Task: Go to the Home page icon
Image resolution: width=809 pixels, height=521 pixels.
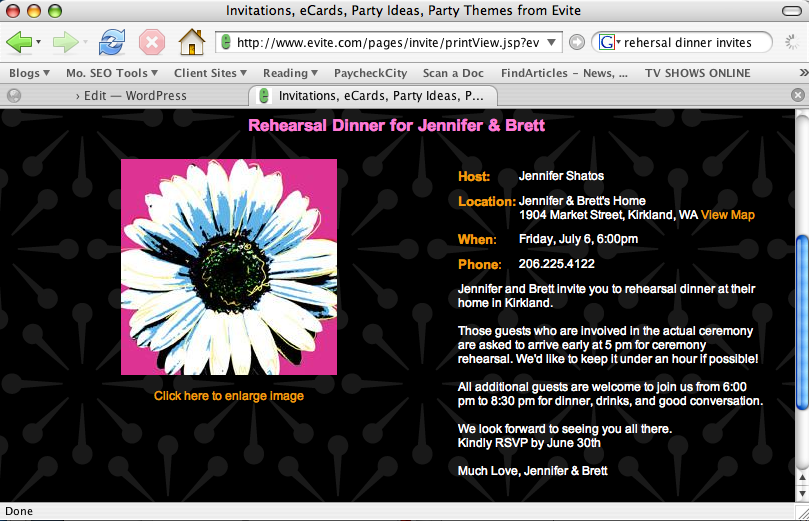Action: pos(190,43)
